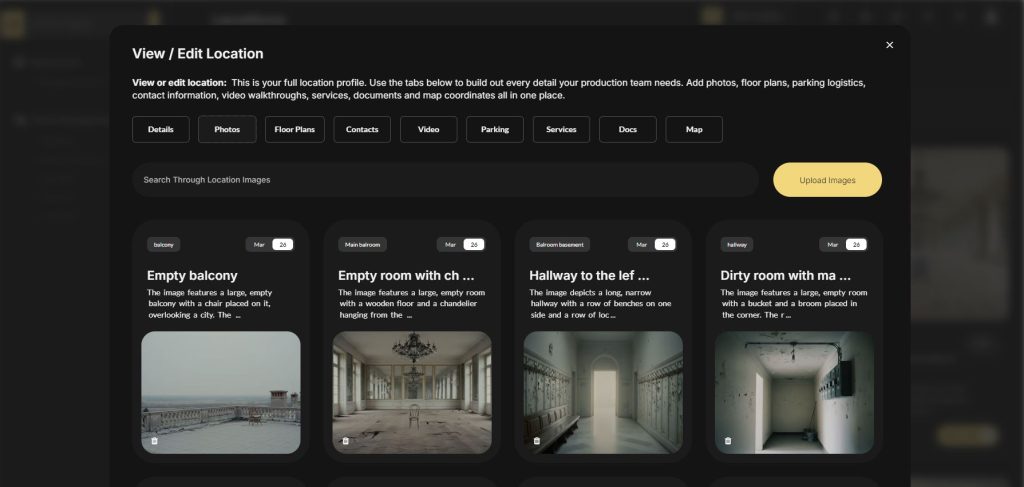Switch to the Photos tab
Screen dimensions: 1024x487
click(x=227, y=129)
